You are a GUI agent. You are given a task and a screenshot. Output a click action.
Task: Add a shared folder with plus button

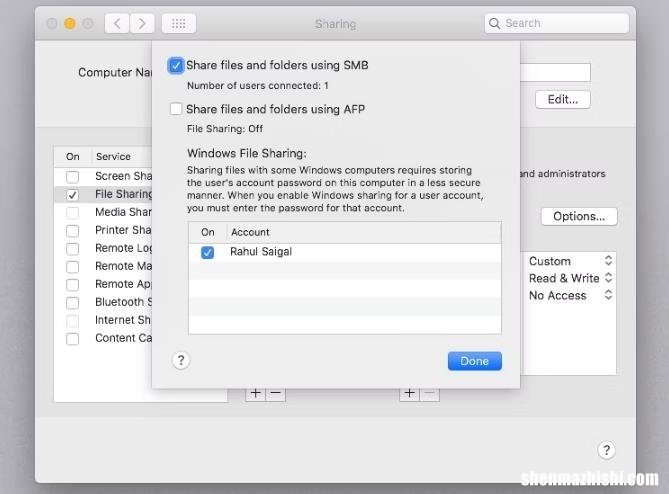[256, 393]
